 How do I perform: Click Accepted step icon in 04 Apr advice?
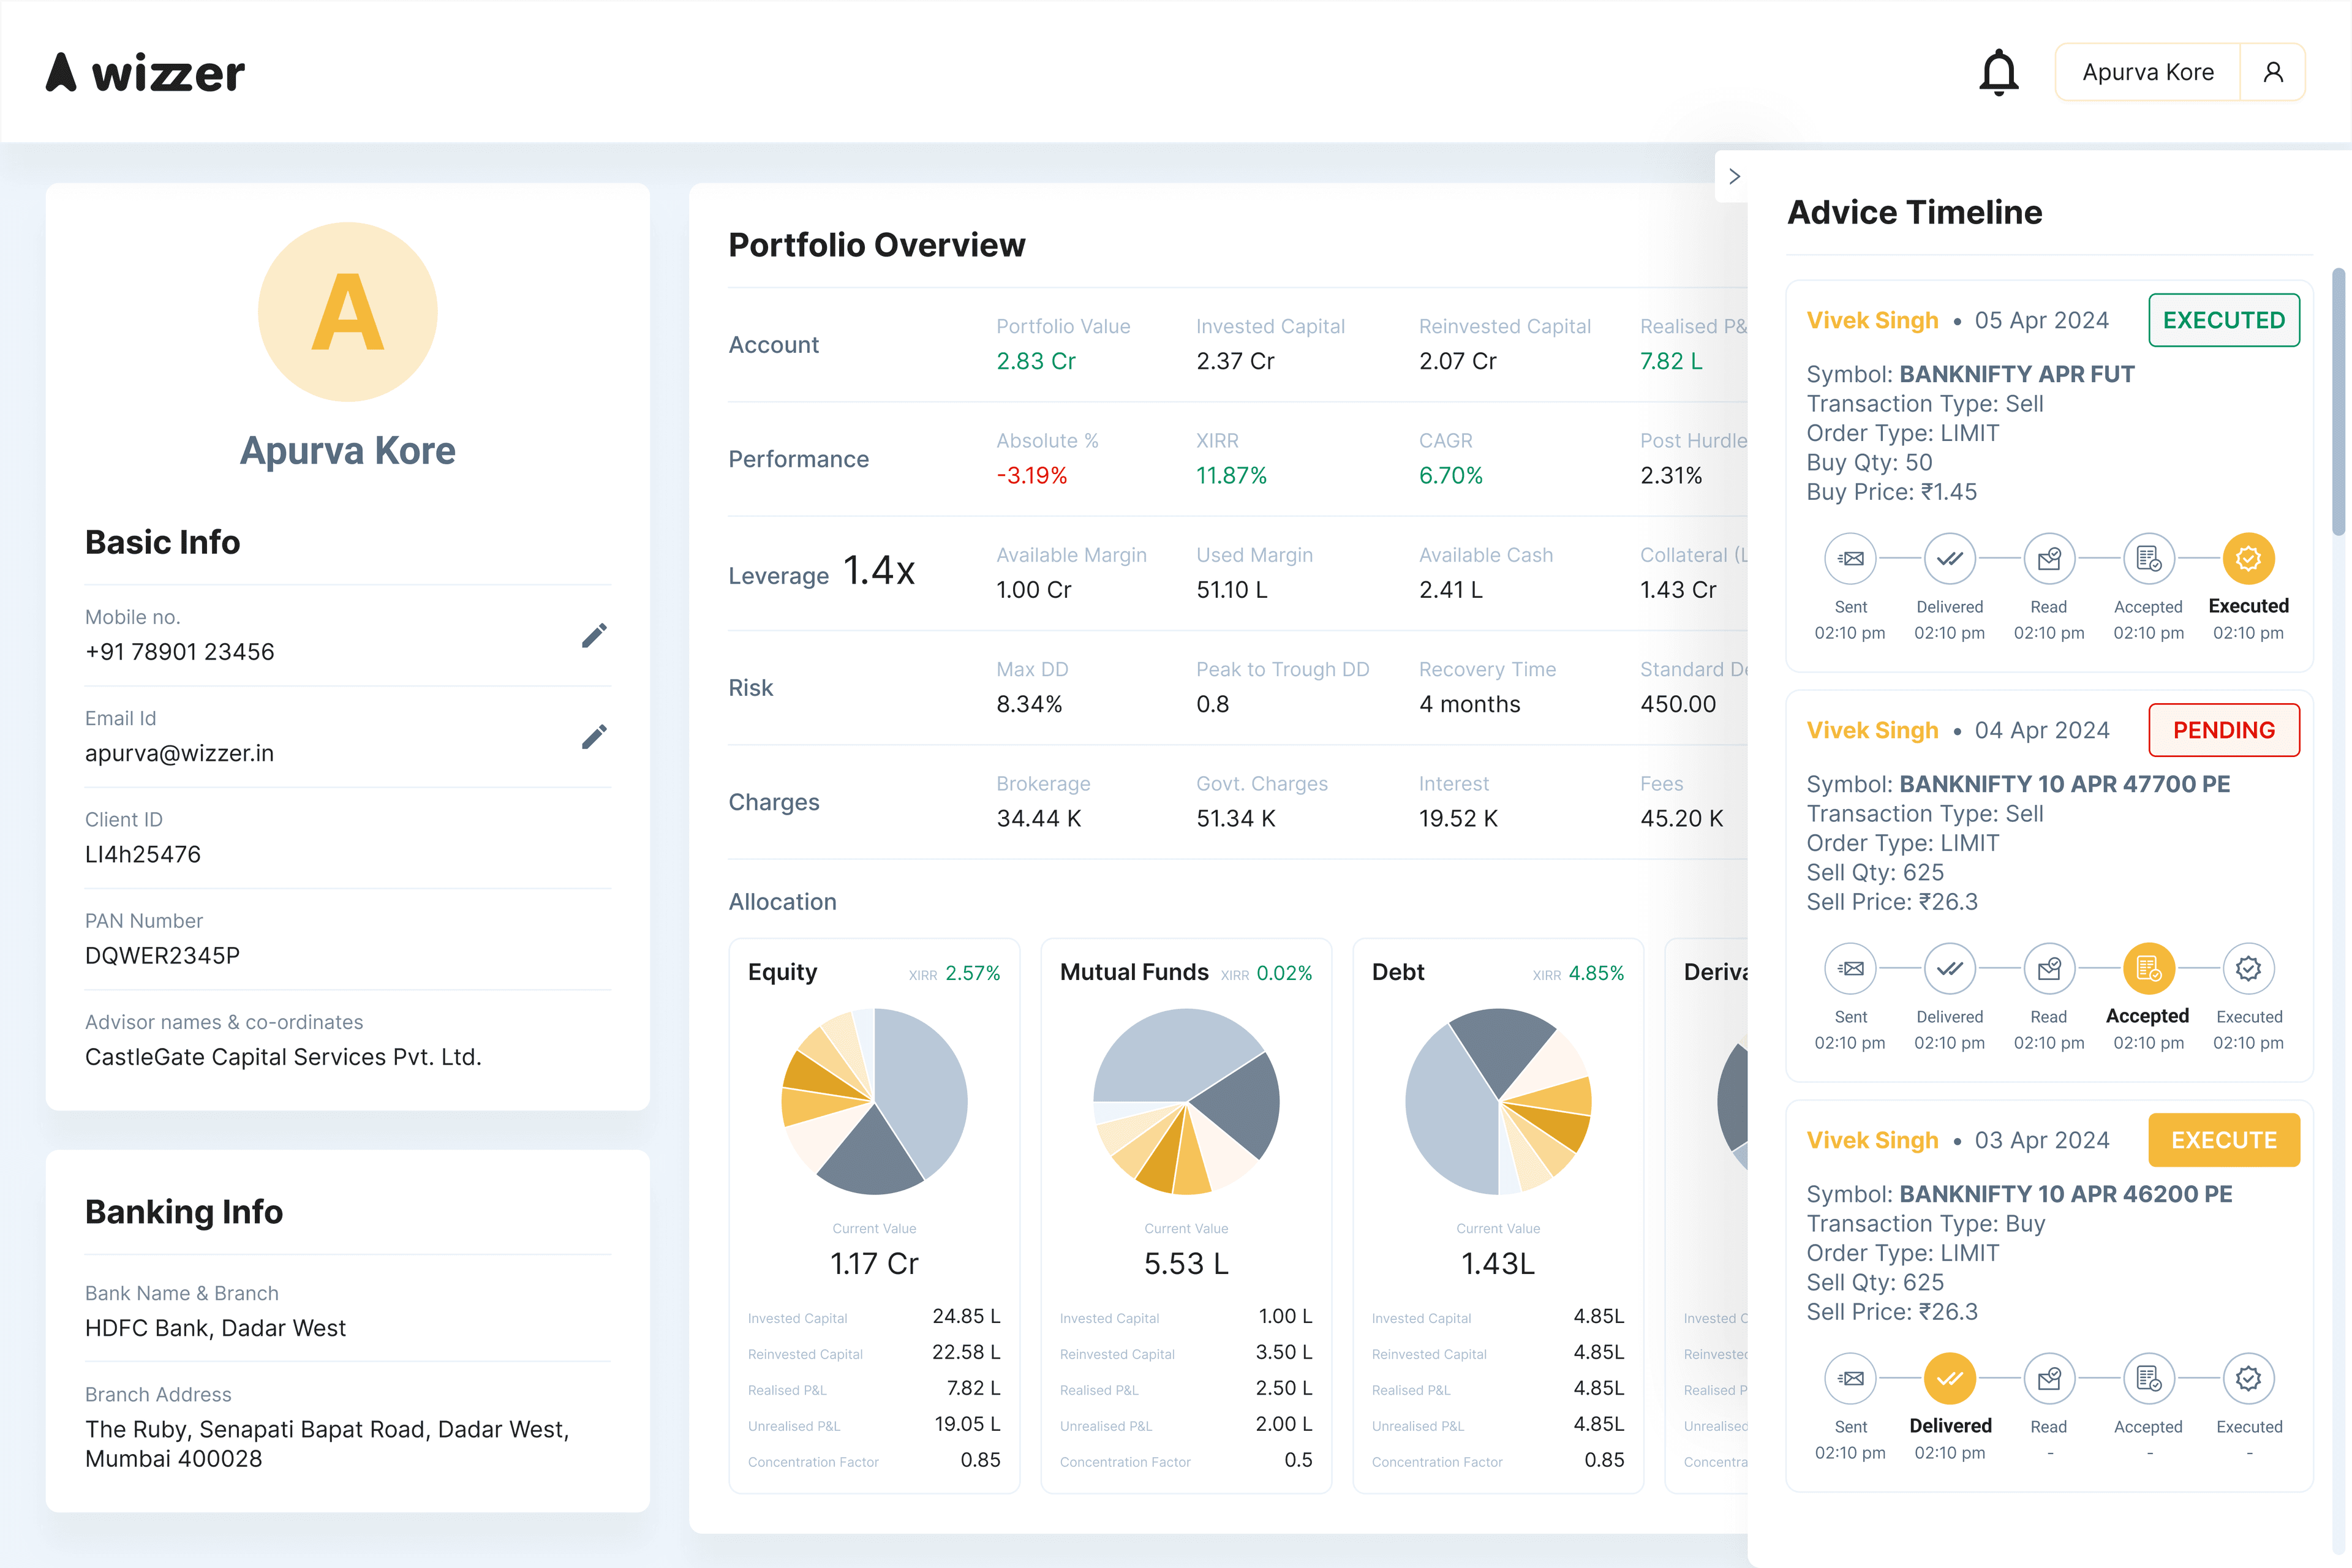click(2148, 969)
